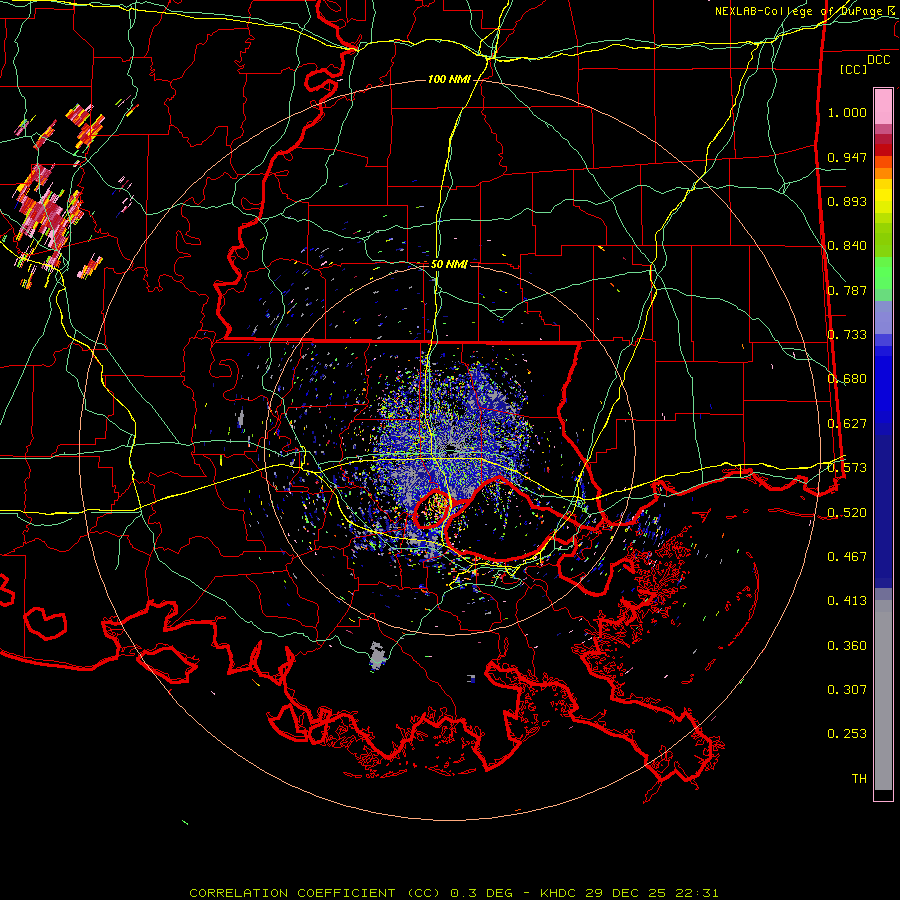
Task: Select the 0.253 scale value
Action: (847, 734)
